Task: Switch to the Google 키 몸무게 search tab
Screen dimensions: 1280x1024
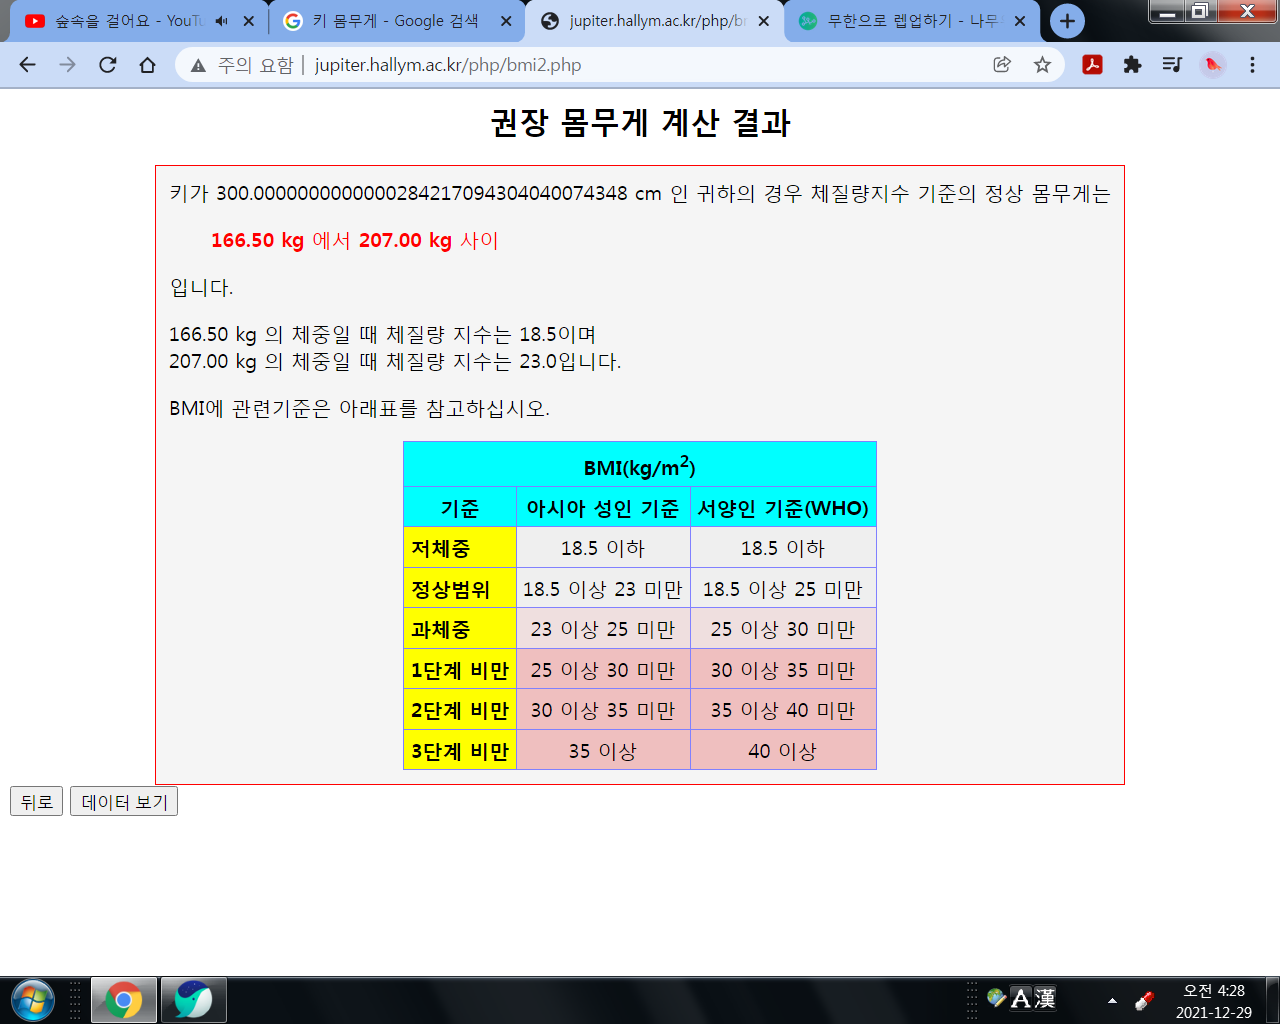Action: pos(395,21)
